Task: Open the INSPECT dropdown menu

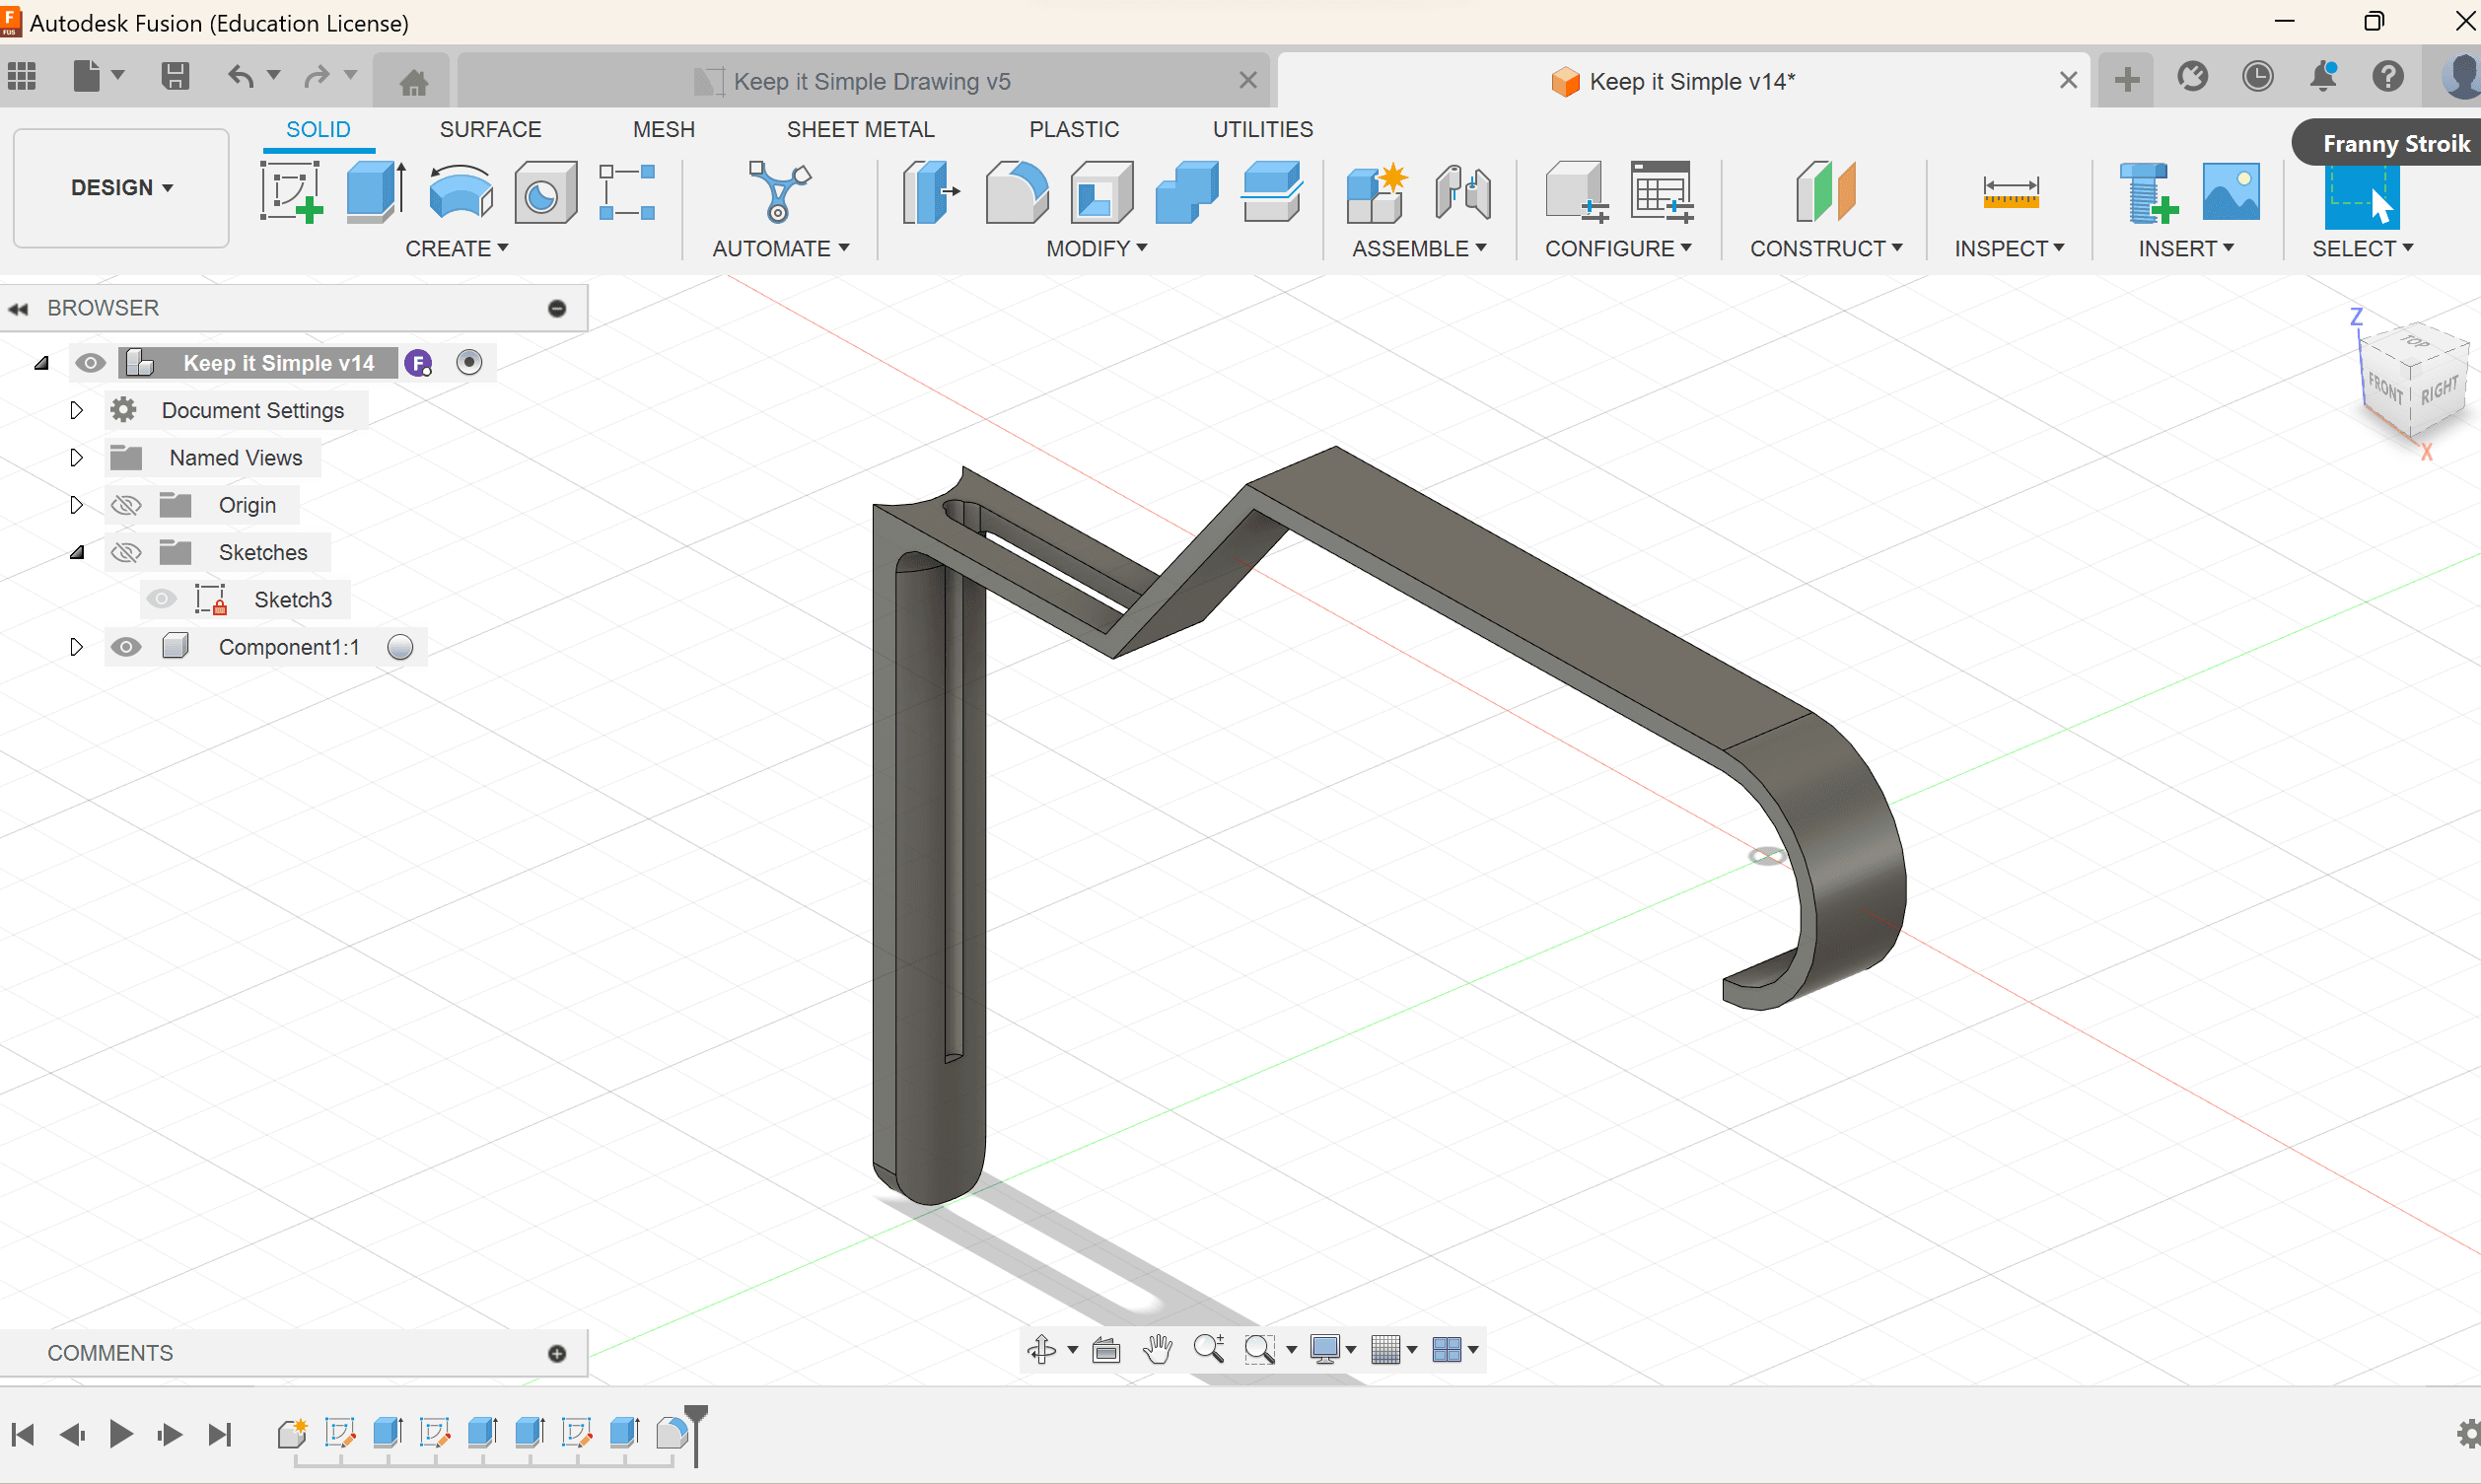Action: click(x=2009, y=248)
